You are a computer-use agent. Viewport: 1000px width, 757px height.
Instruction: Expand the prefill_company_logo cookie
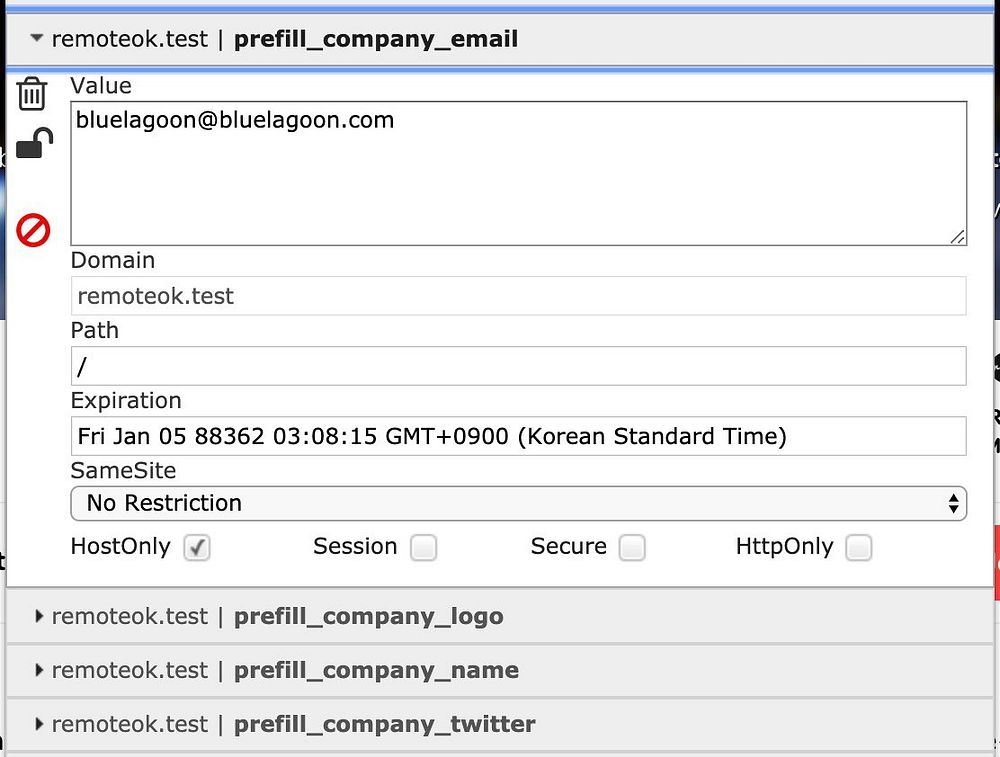pyautogui.click(x=38, y=616)
